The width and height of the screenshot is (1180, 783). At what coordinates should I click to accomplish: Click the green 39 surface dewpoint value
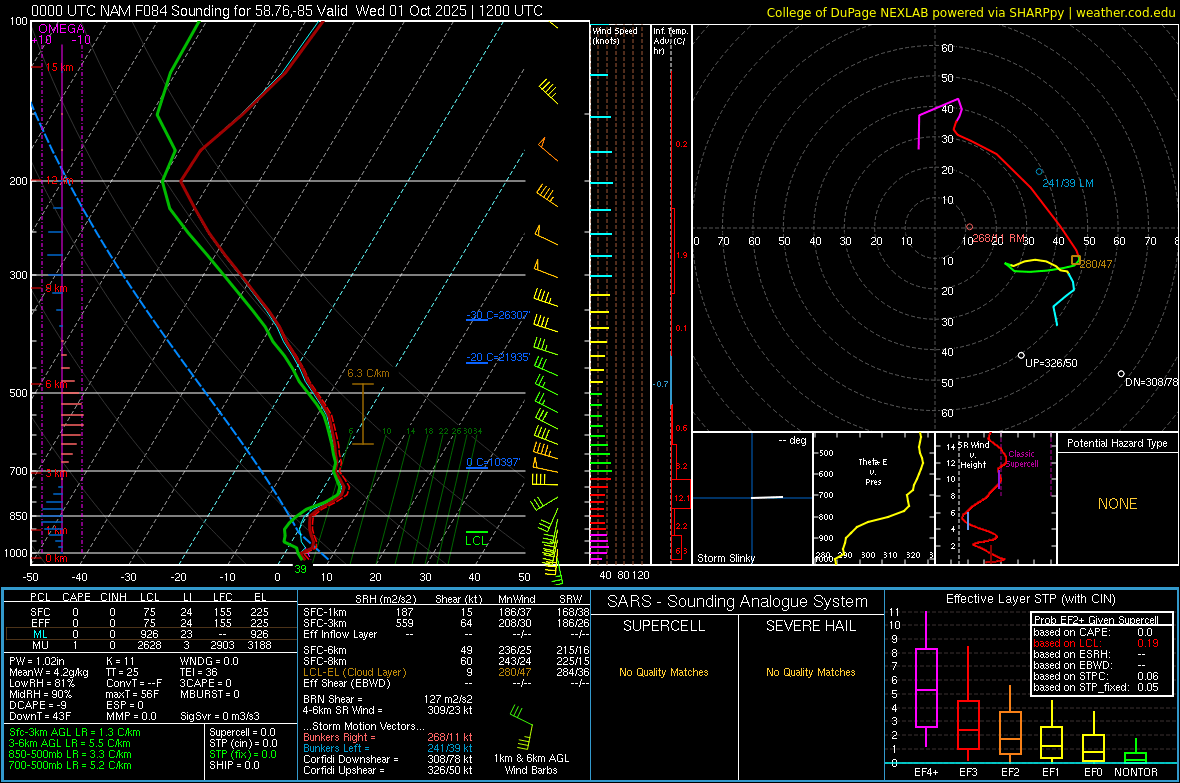click(300, 569)
